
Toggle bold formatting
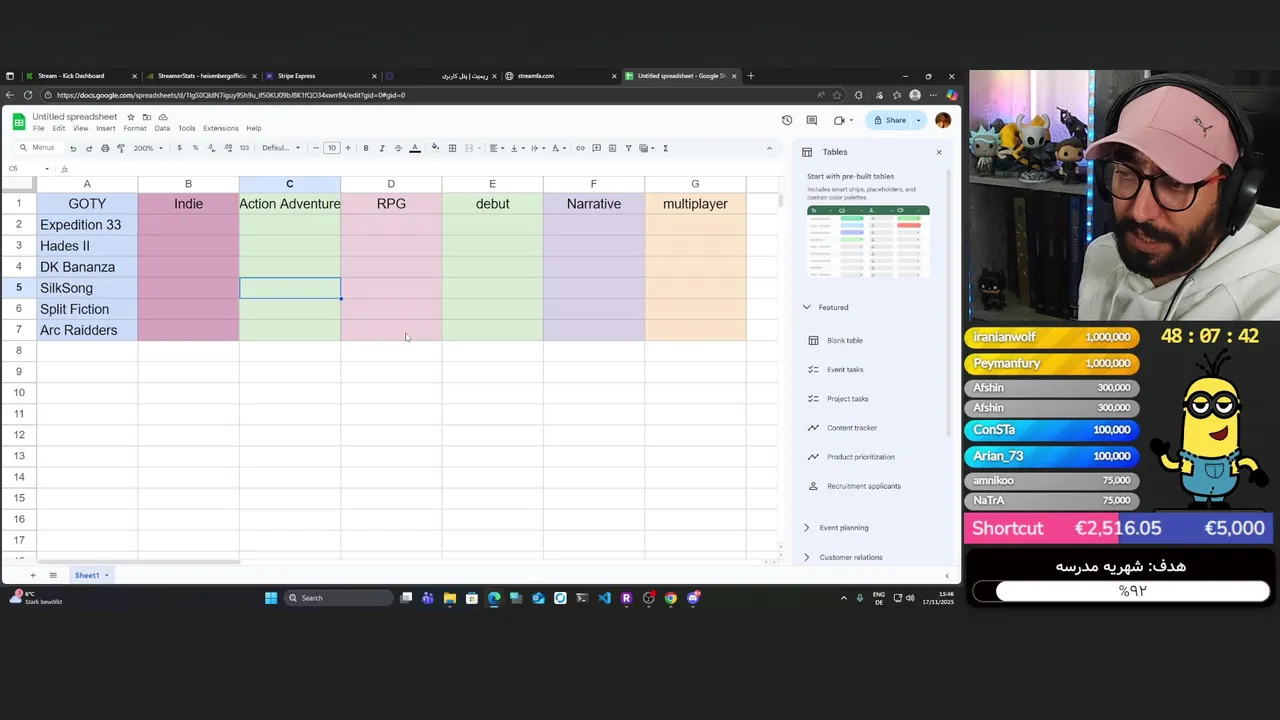tap(366, 148)
